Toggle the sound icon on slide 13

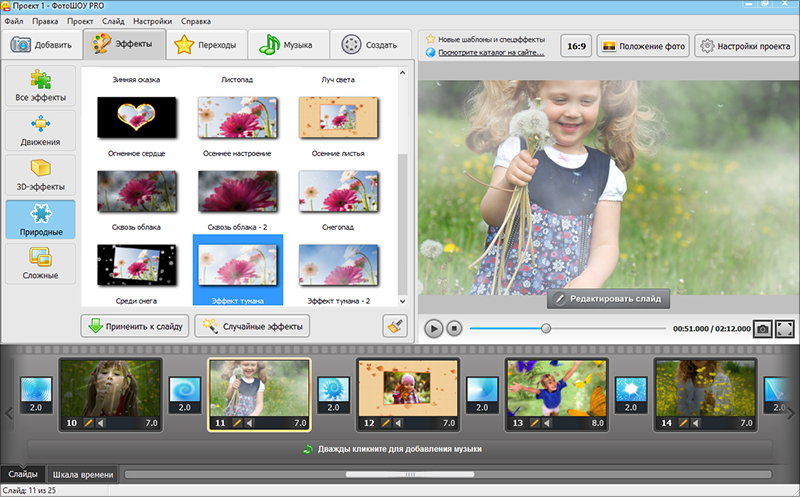[546, 423]
